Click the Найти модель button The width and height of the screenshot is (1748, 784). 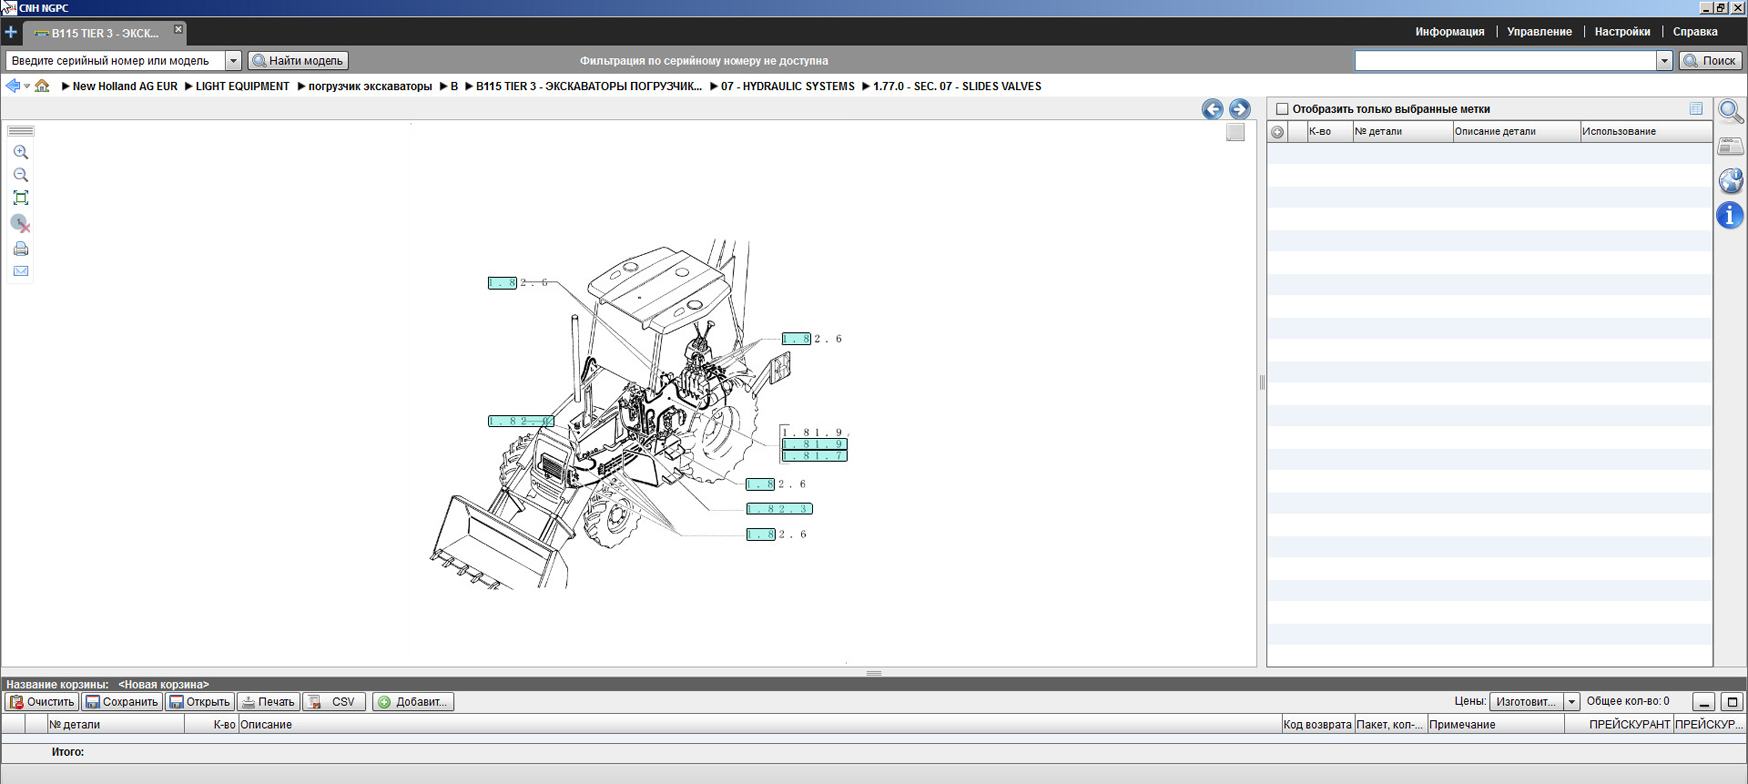[298, 61]
